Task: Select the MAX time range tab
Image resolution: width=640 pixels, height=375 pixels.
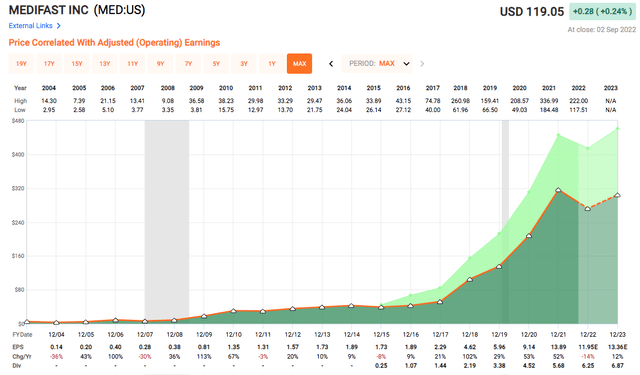Action: 300,64
